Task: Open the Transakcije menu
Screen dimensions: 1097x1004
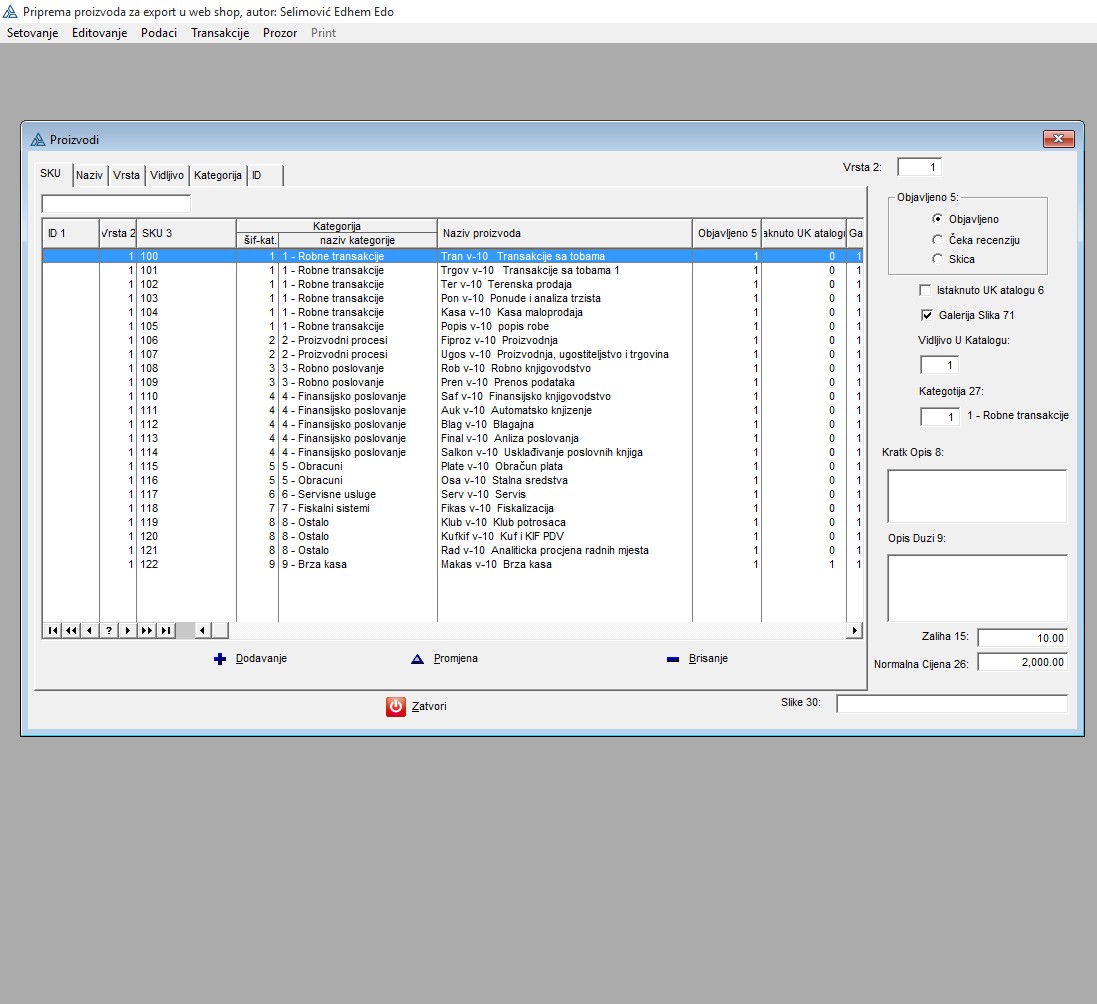Action: [220, 33]
